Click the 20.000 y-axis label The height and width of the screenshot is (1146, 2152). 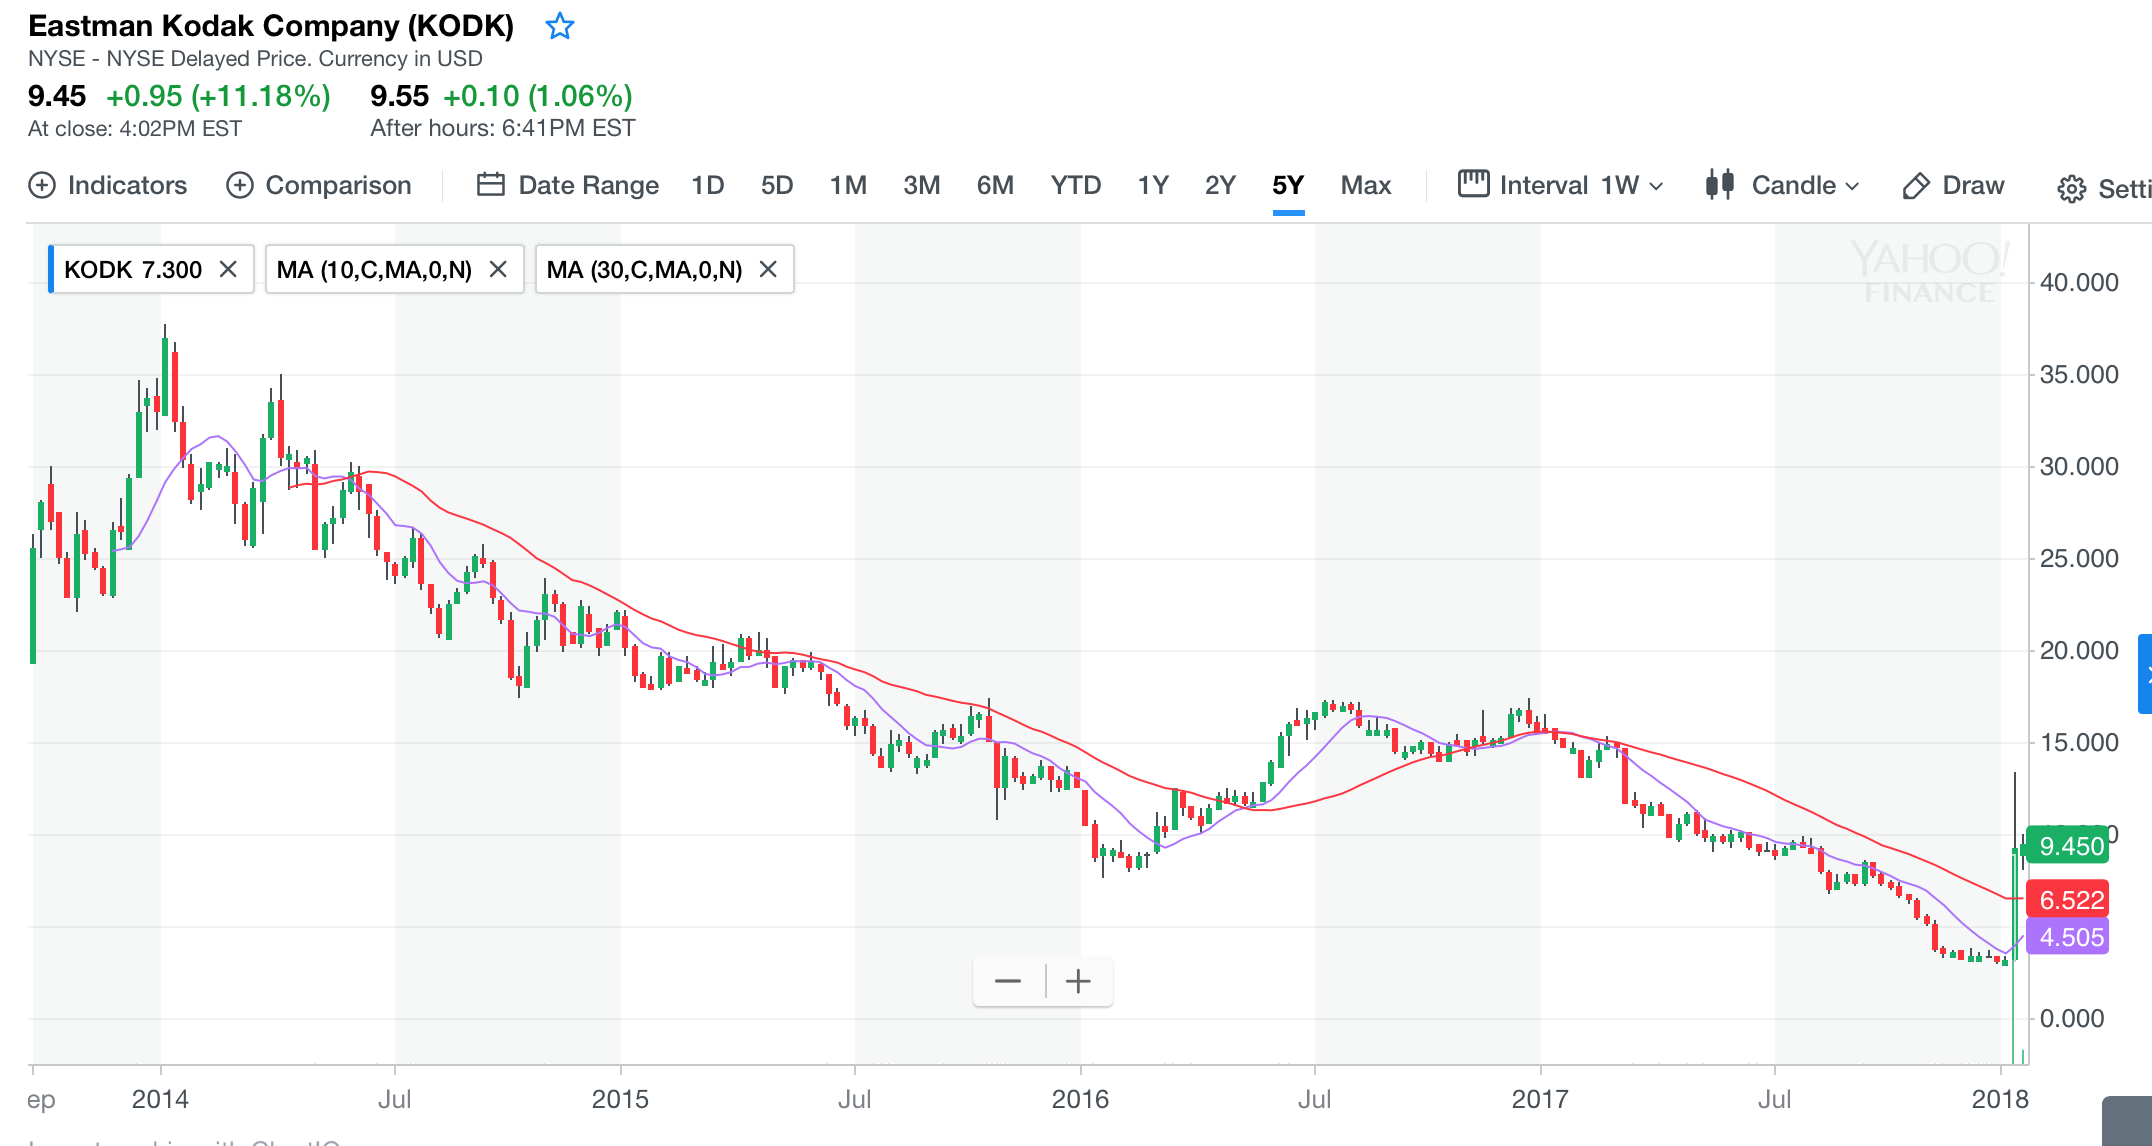pos(2079,651)
